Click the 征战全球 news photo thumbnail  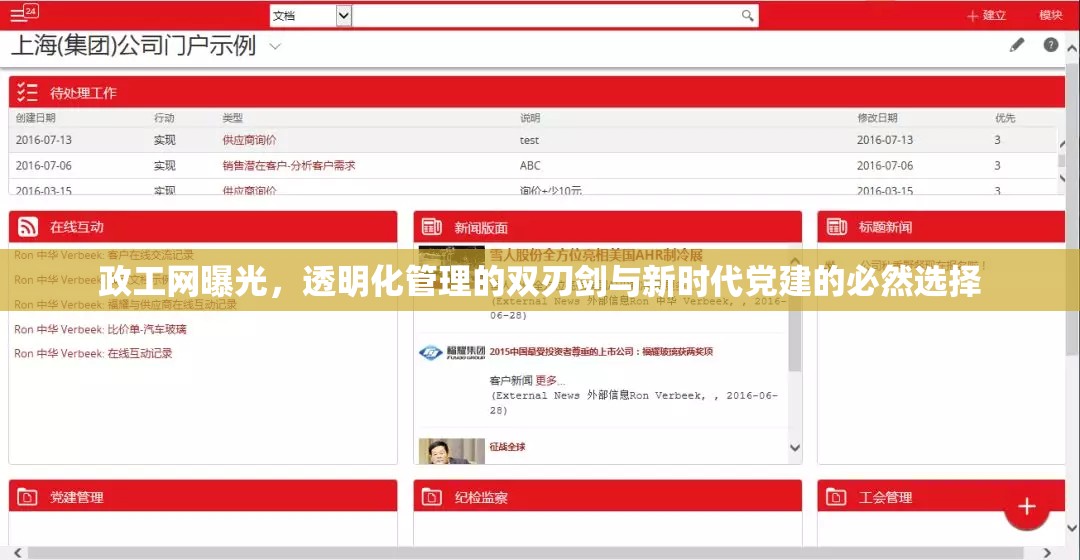(452, 451)
